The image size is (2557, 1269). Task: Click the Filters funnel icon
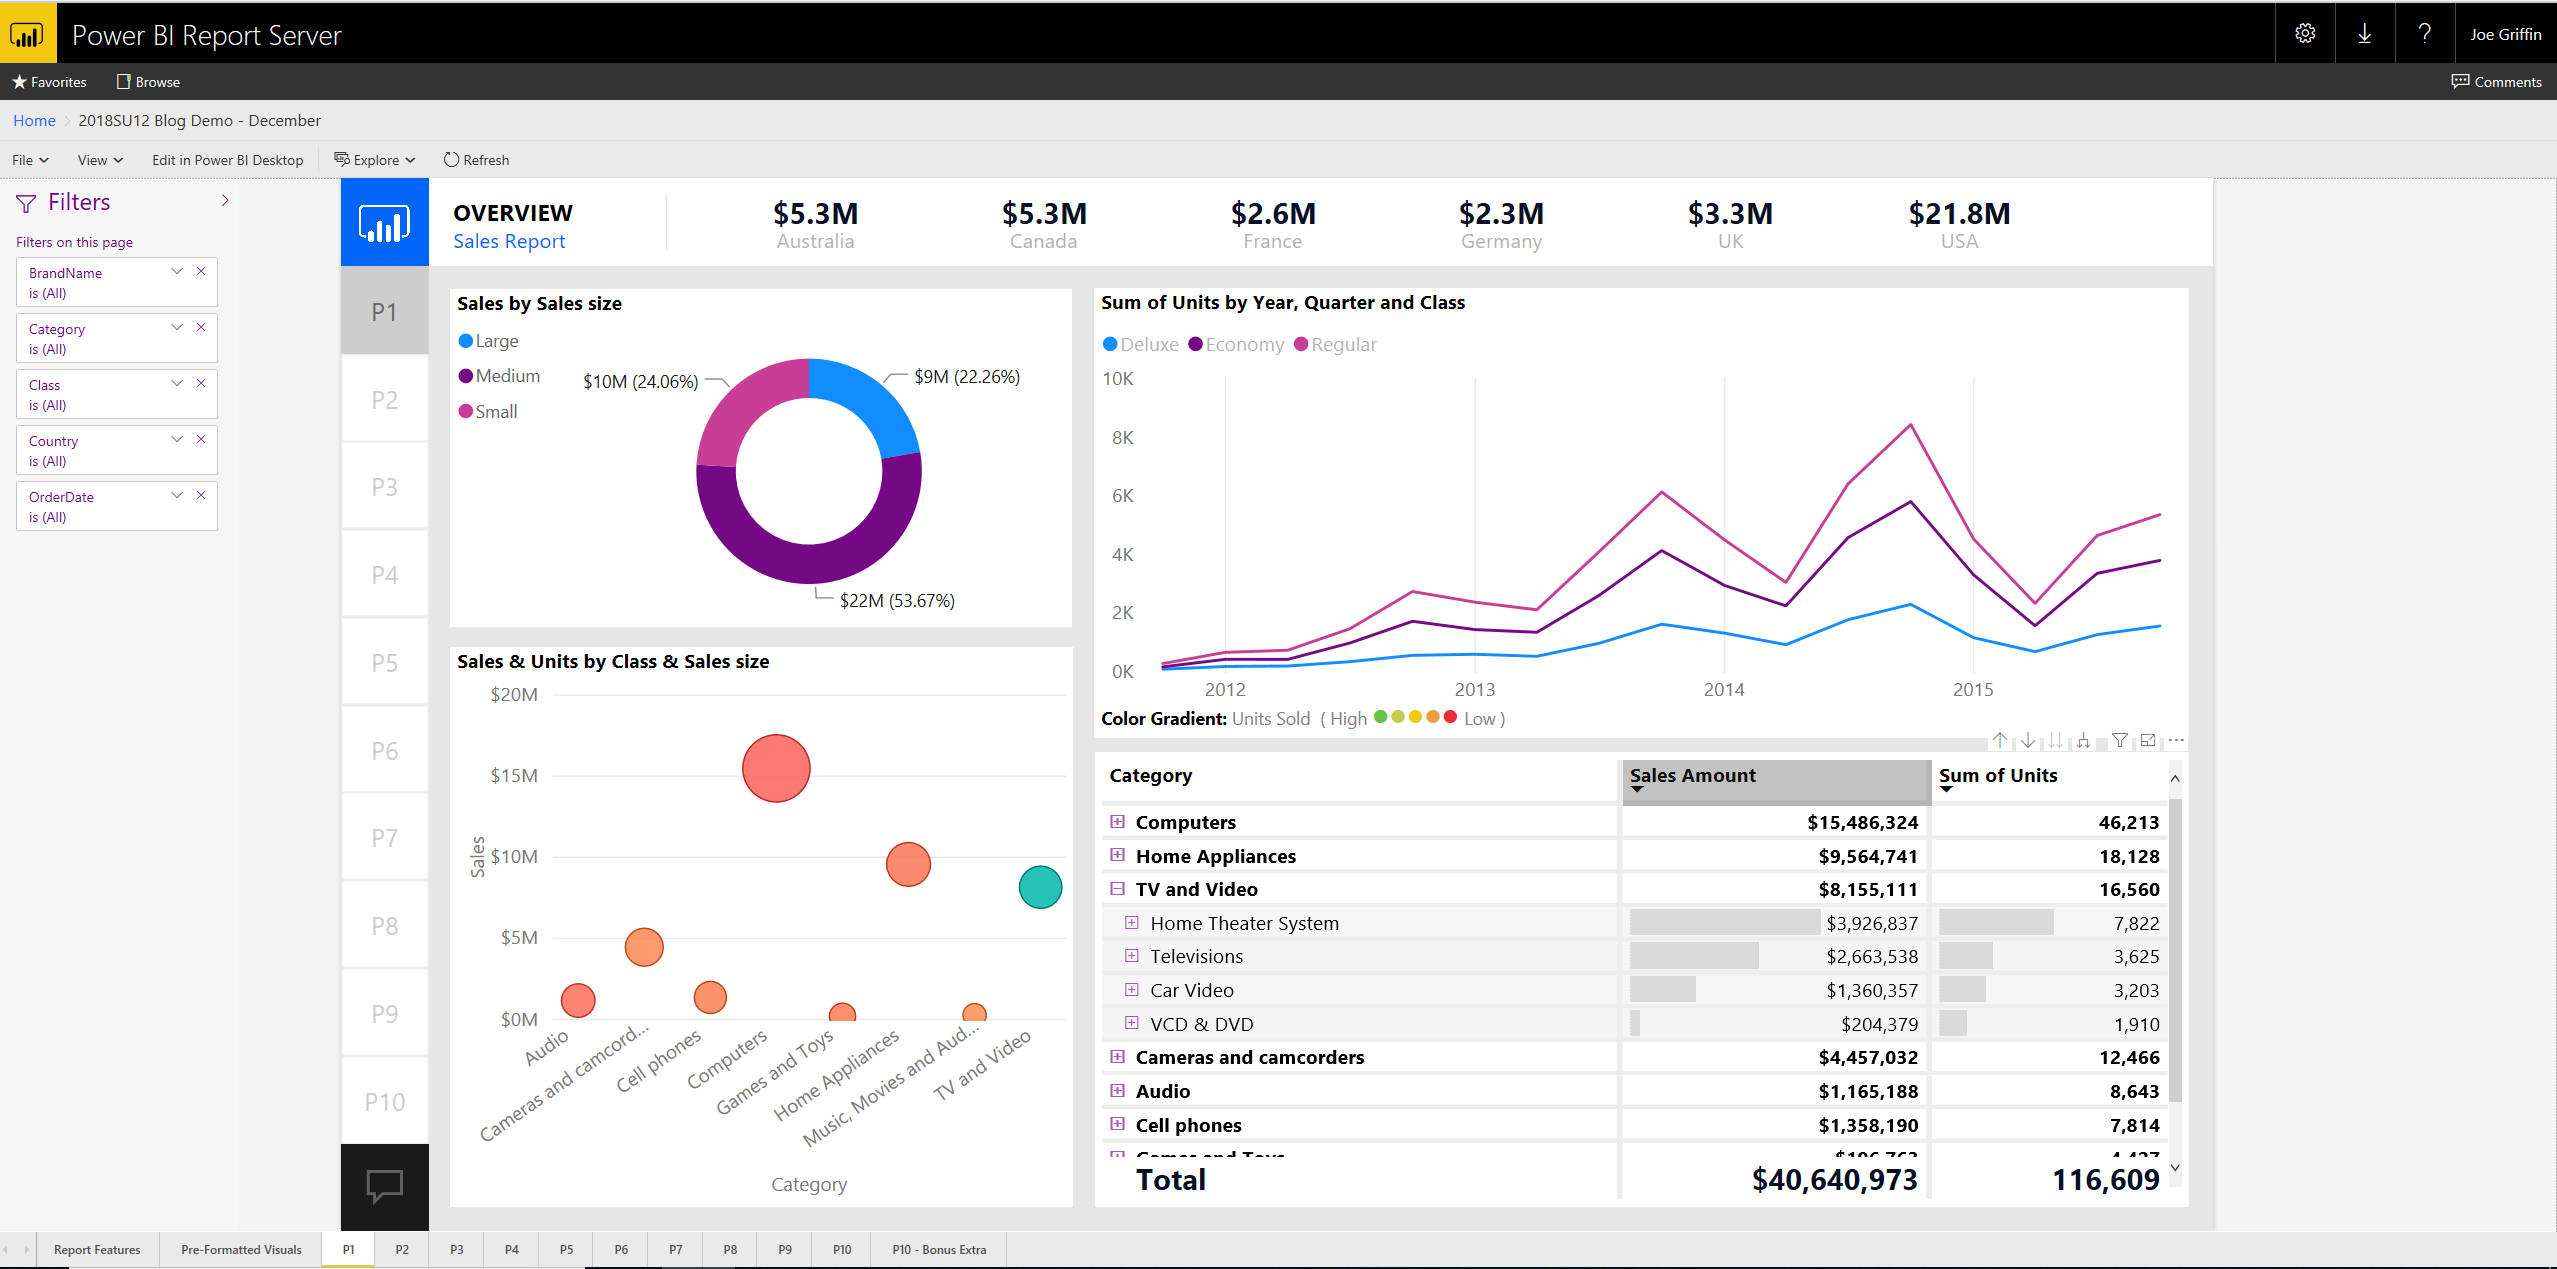[x=26, y=203]
